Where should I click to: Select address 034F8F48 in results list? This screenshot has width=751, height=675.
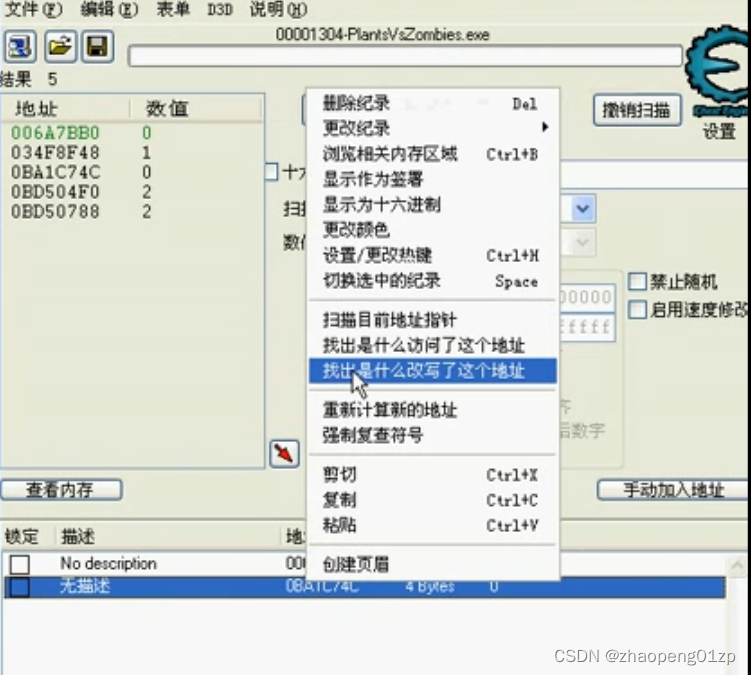56,152
